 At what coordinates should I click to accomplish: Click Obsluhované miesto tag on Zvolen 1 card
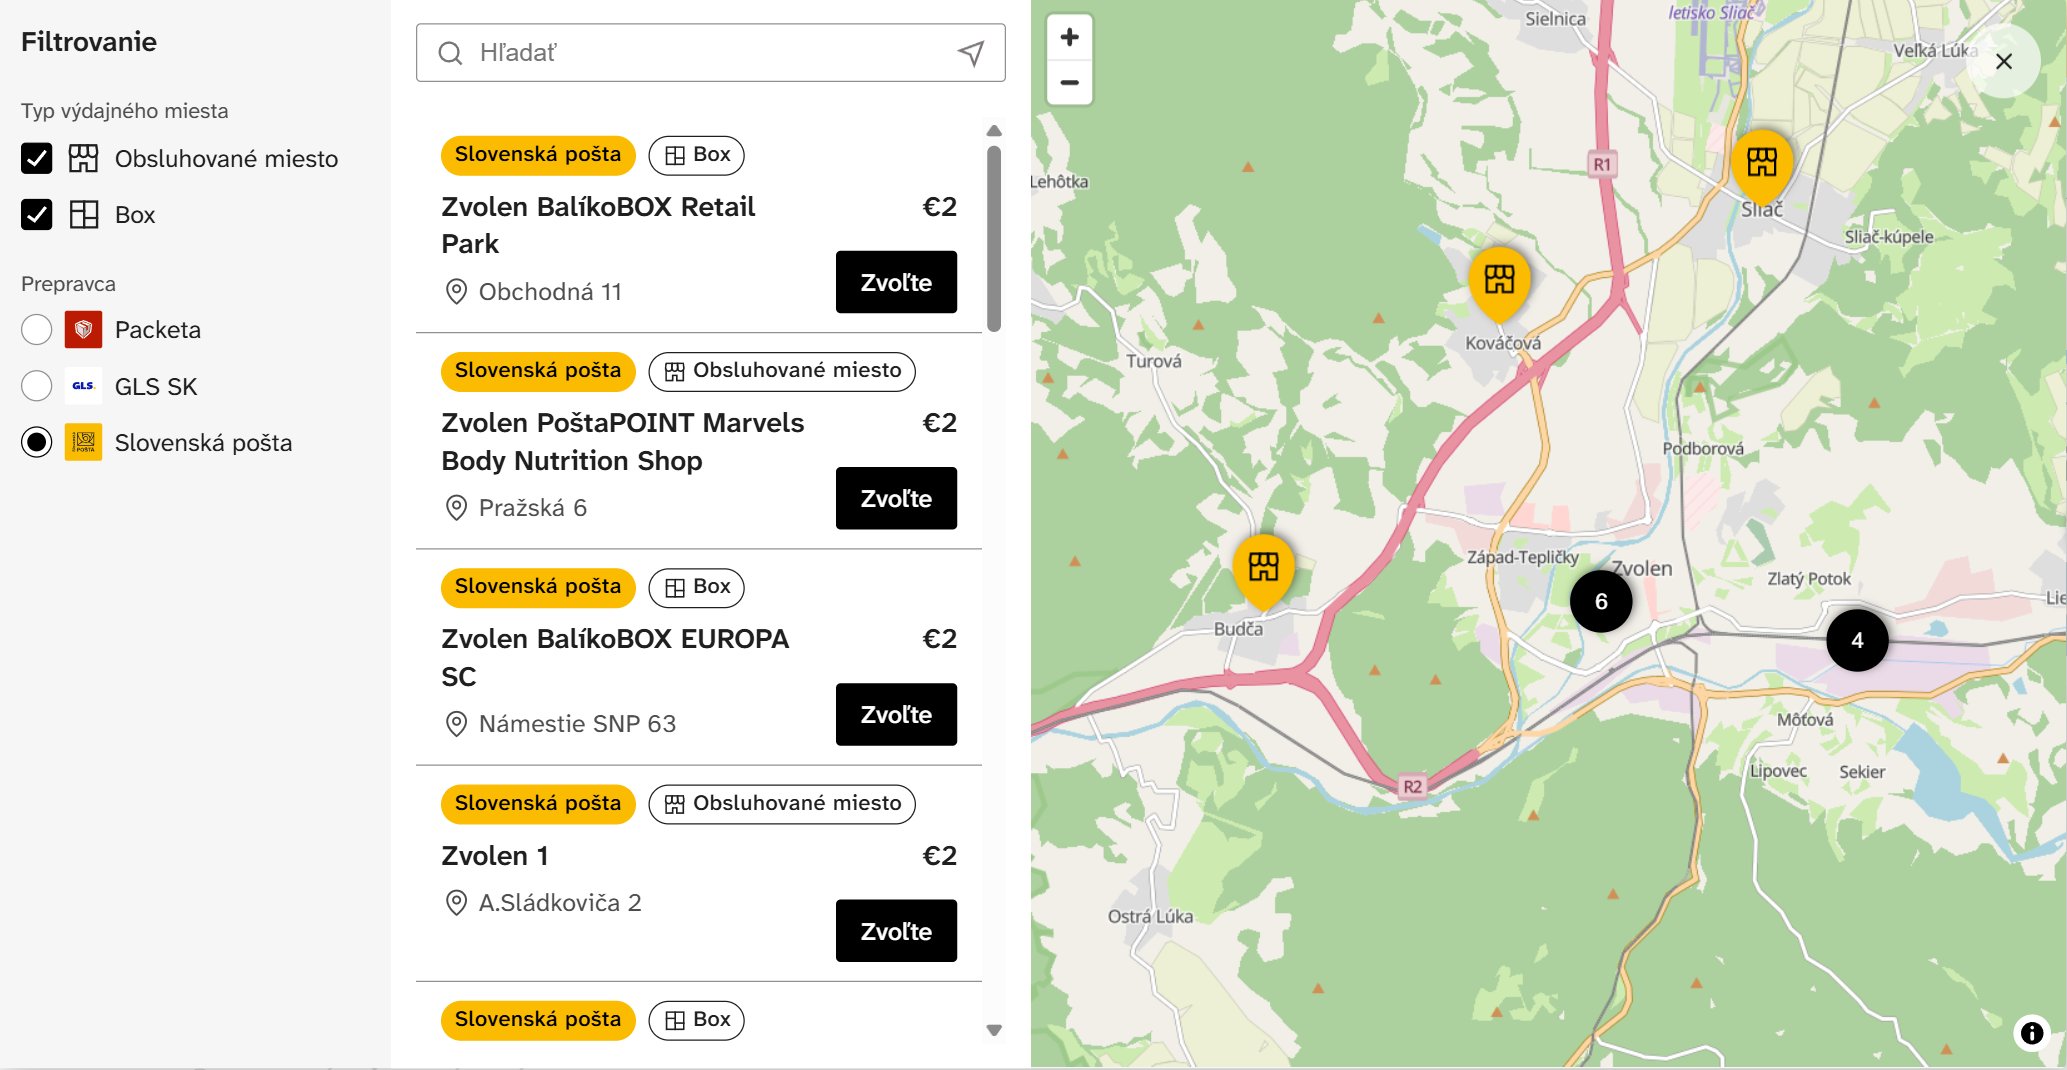click(x=782, y=804)
